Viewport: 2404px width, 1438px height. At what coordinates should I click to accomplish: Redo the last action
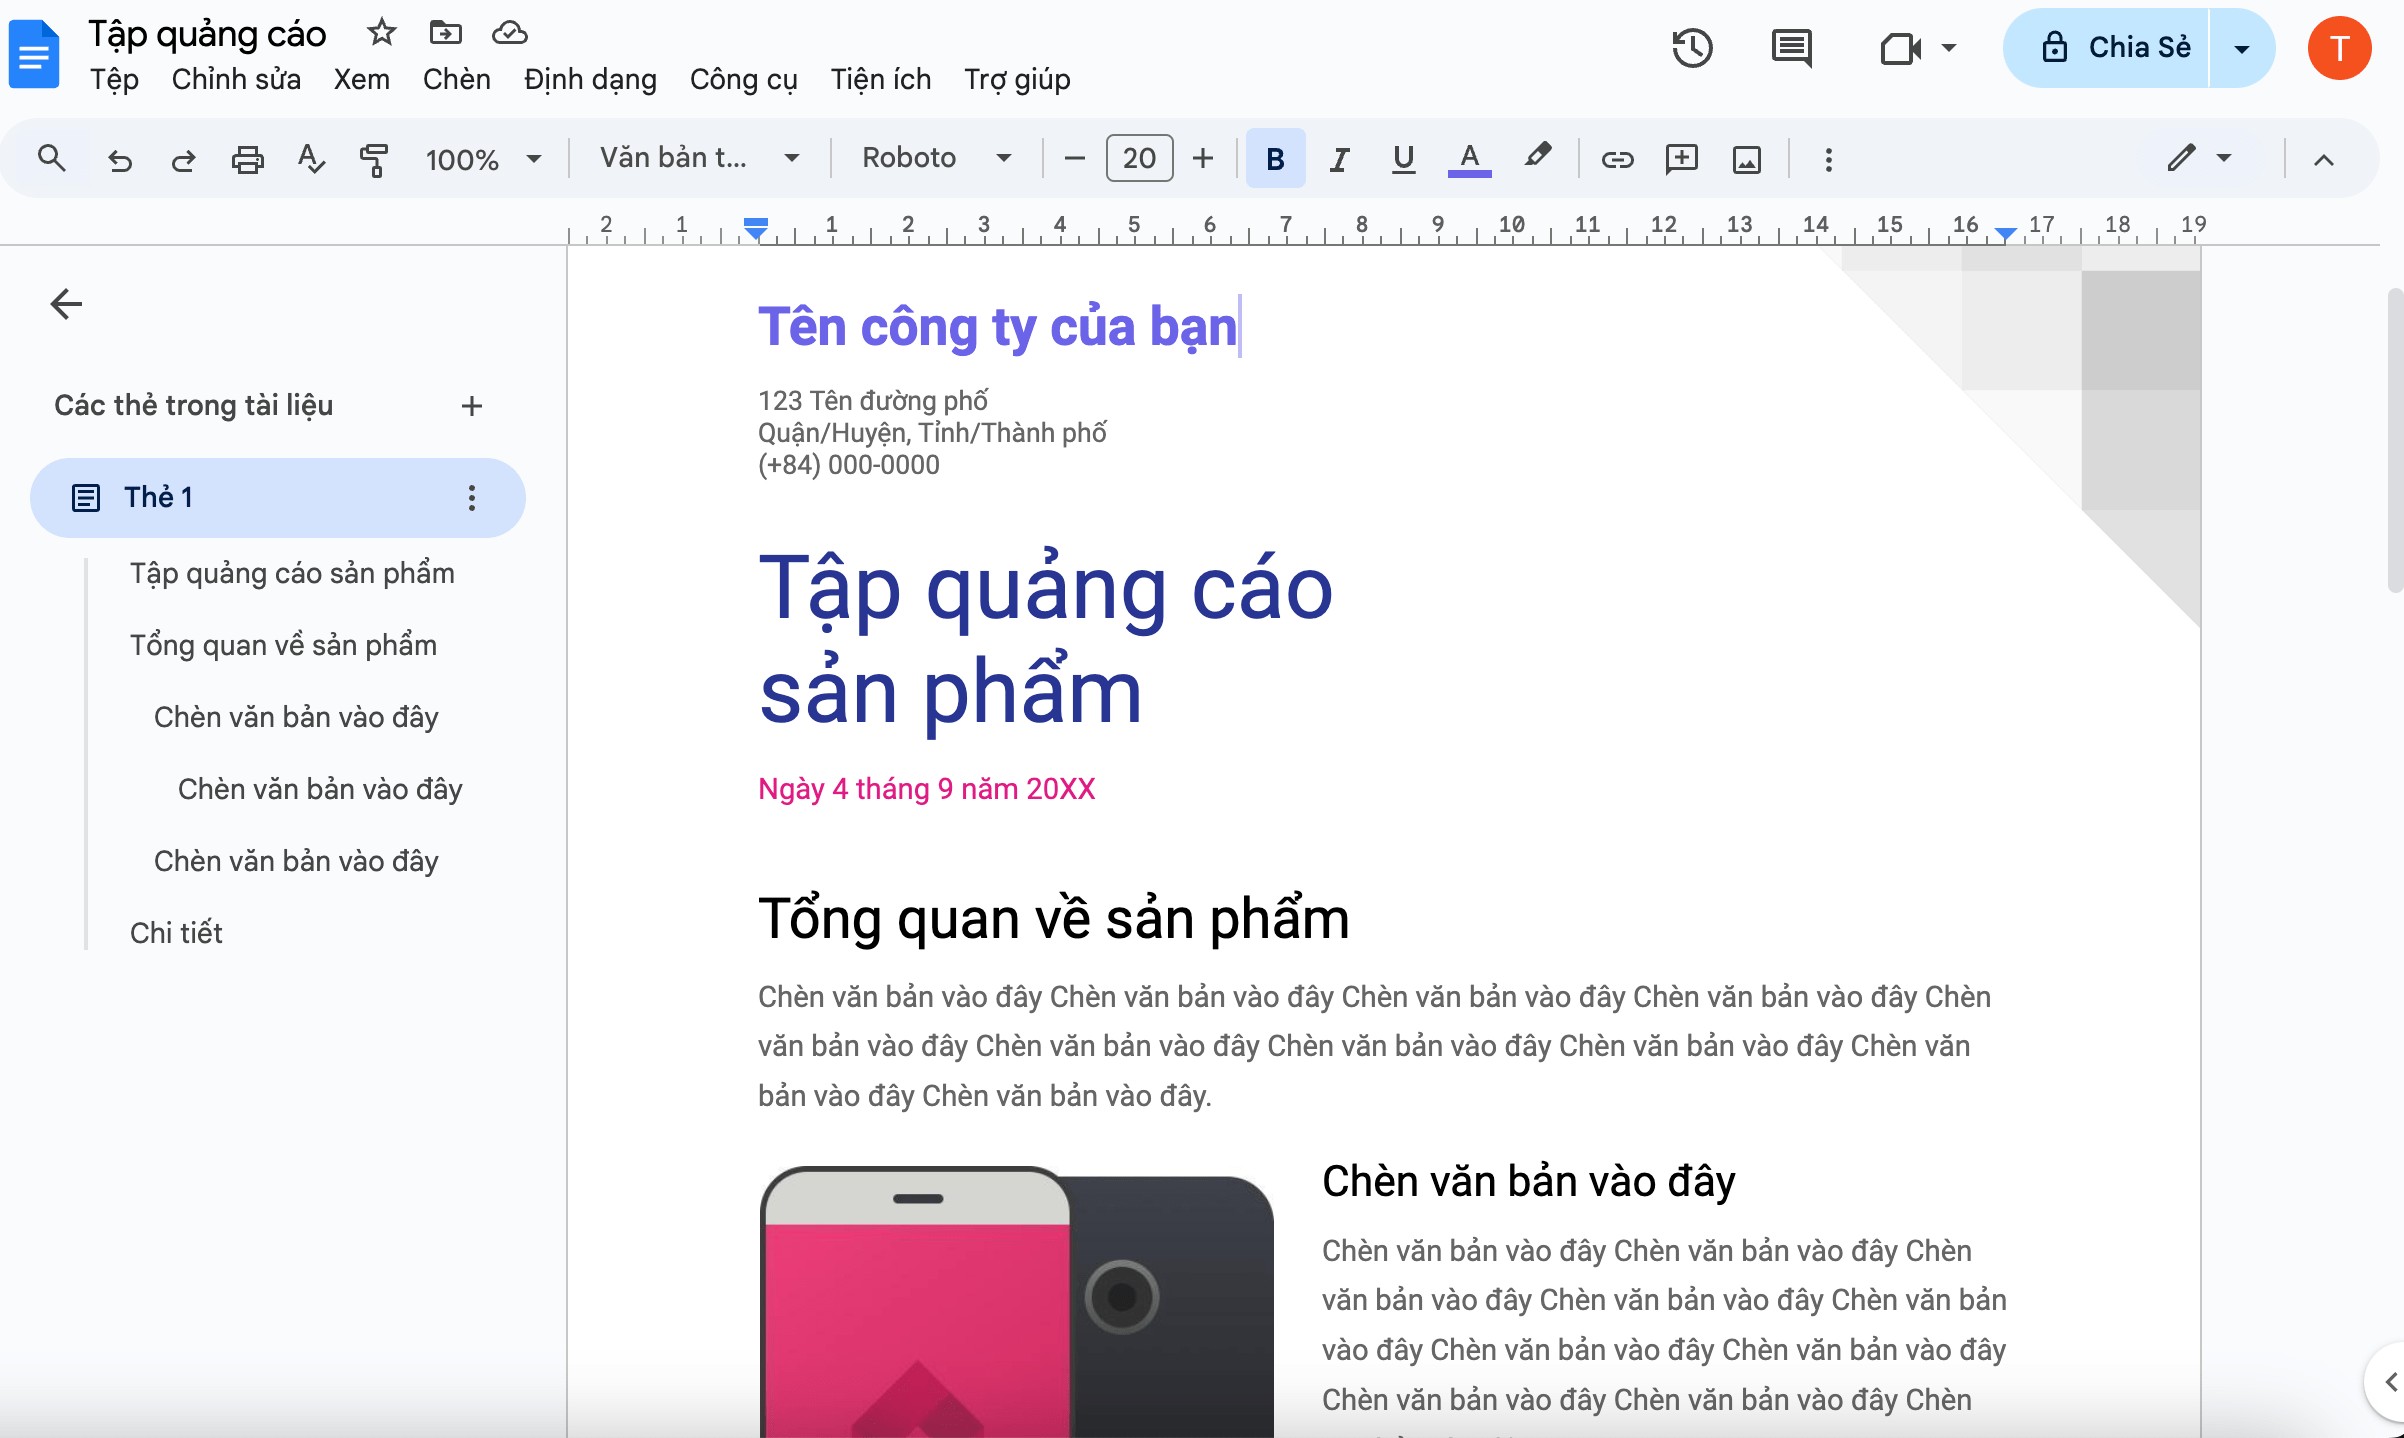coord(183,160)
